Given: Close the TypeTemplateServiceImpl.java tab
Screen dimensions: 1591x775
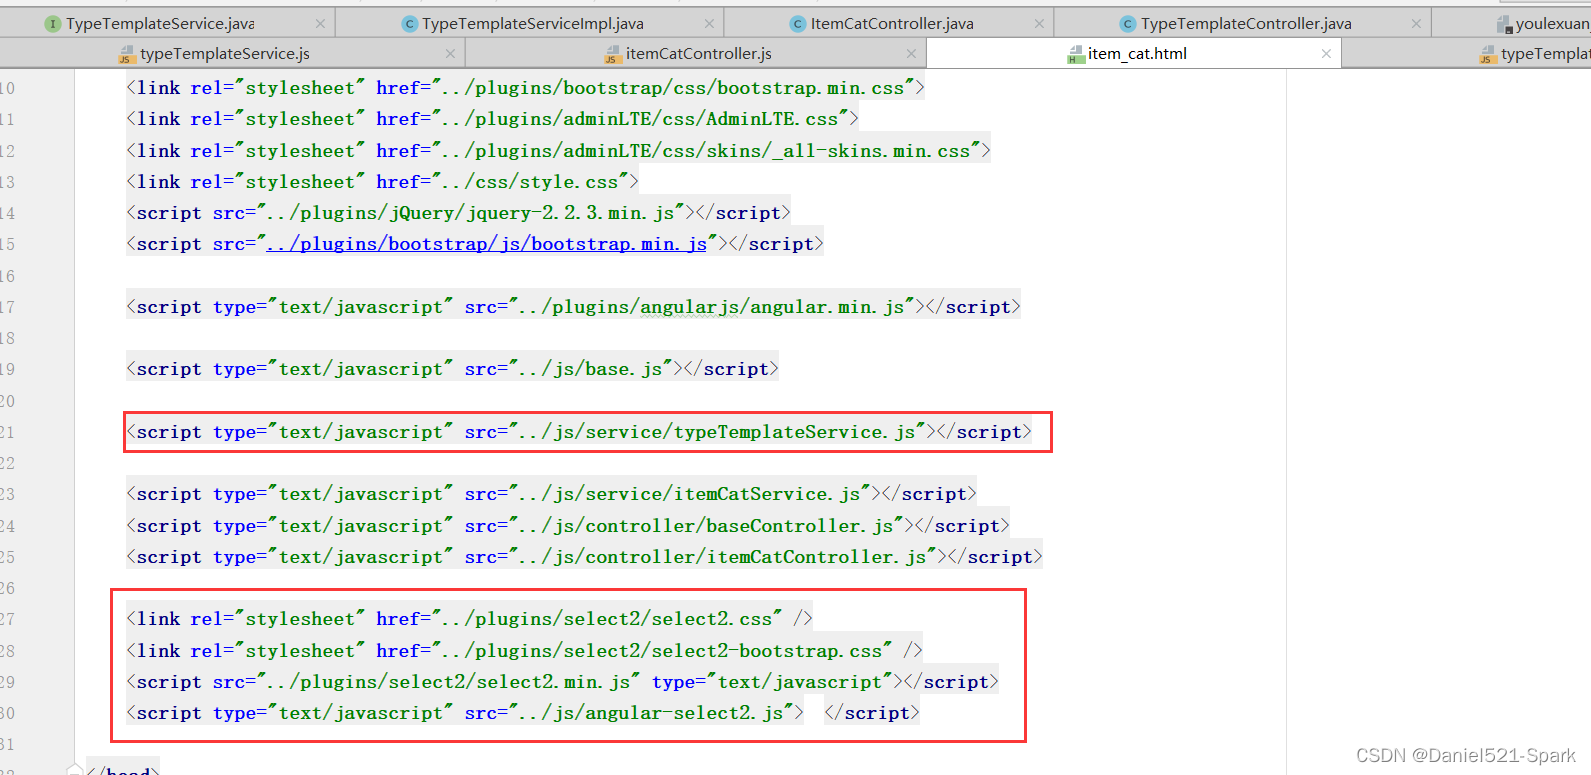Looking at the screenshot, I should (709, 23).
